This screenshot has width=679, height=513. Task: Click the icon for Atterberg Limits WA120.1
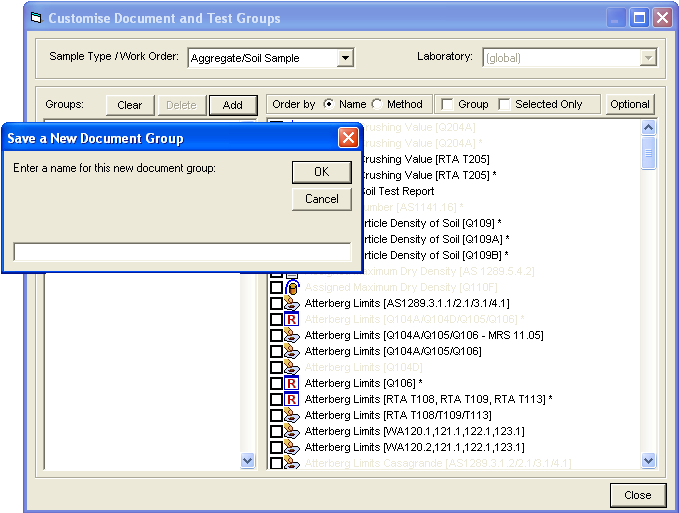click(x=292, y=431)
